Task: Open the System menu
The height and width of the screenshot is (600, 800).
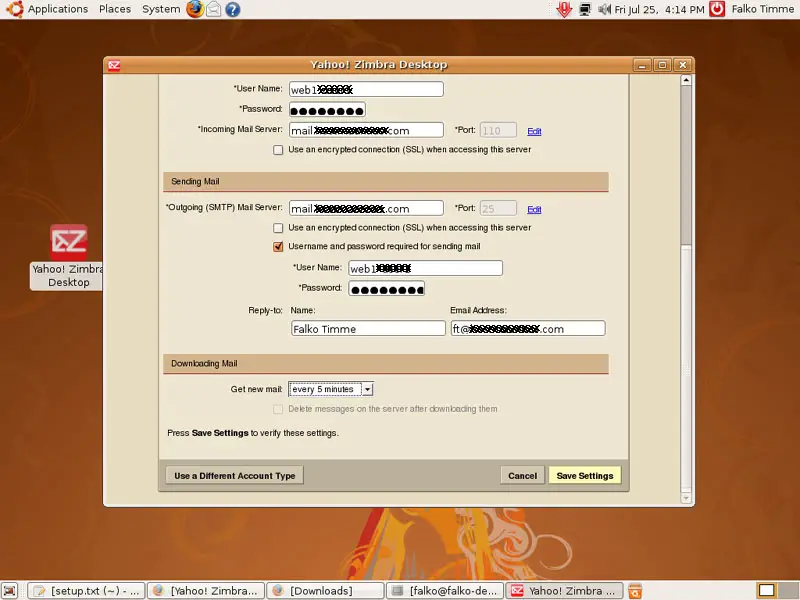Action: [x=161, y=9]
